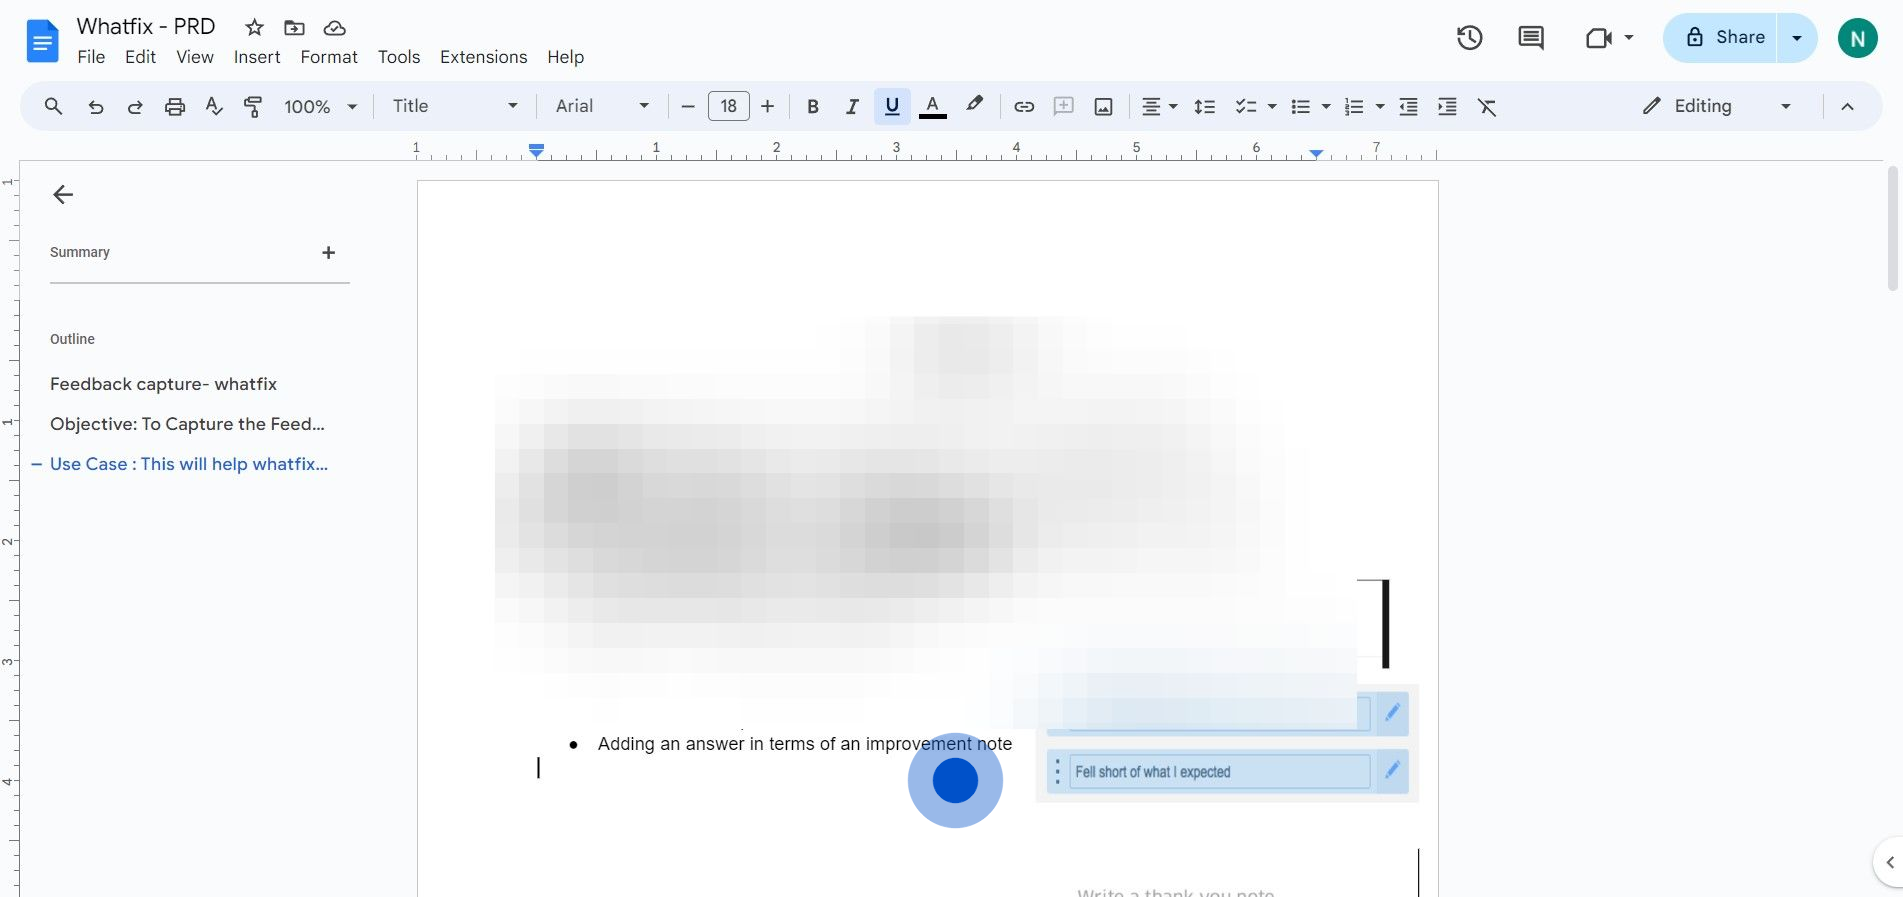The width and height of the screenshot is (1903, 897).
Task: Click the Share button
Action: [x=1721, y=38]
